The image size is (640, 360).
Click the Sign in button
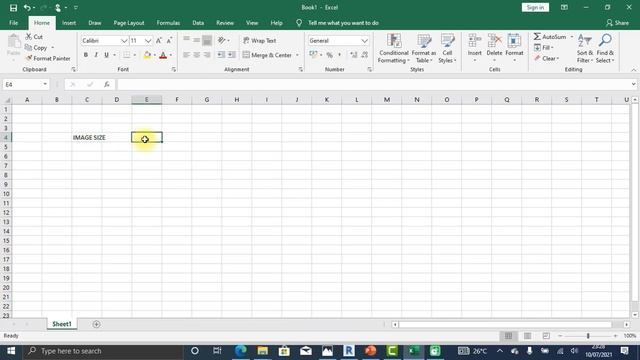(x=535, y=7)
